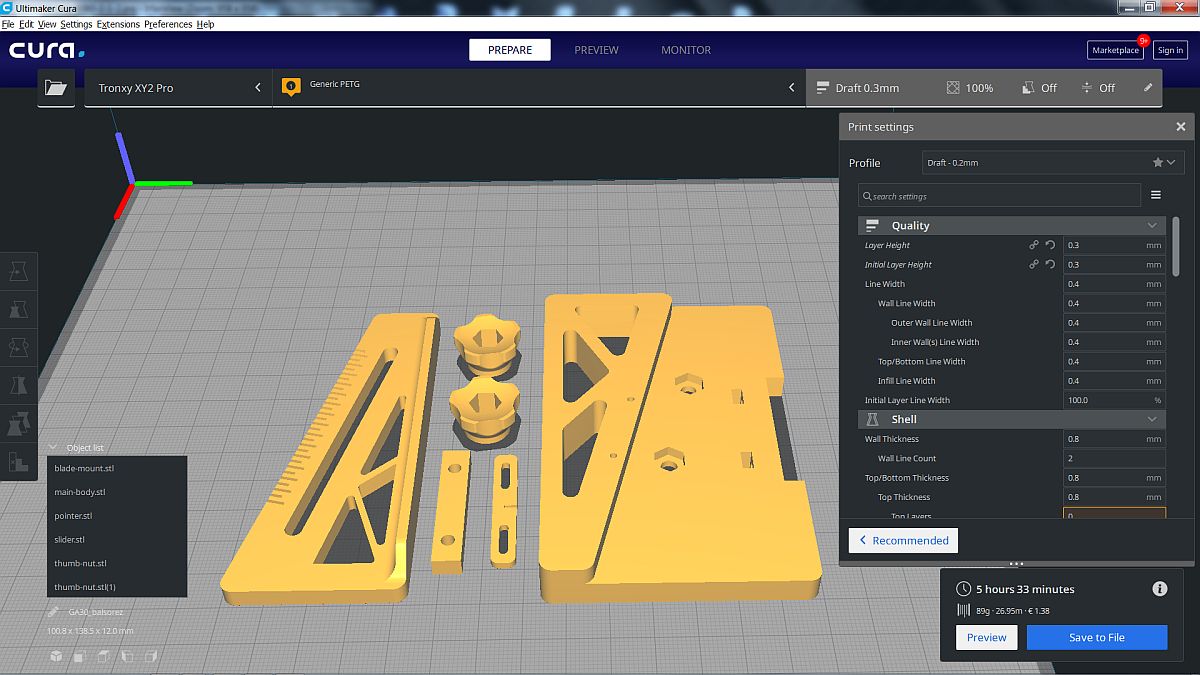
Task: Open the Profile dropdown Draft - 0.2mm
Action: click(x=1052, y=163)
